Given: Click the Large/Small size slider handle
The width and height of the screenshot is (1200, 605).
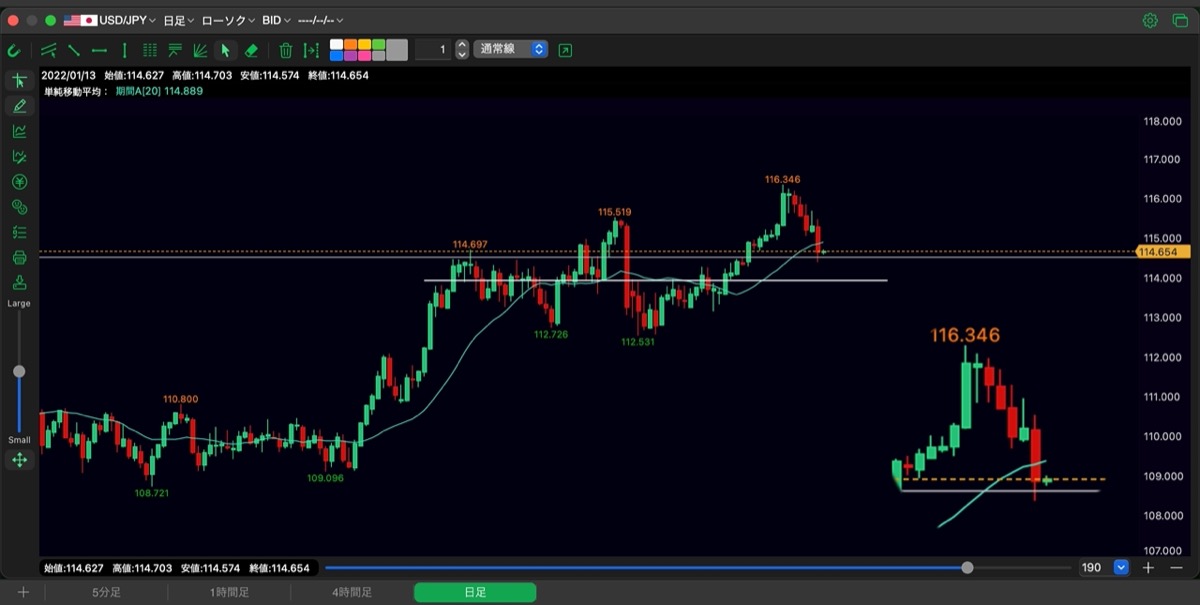Looking at the screenshot, I should click(19, 372).
